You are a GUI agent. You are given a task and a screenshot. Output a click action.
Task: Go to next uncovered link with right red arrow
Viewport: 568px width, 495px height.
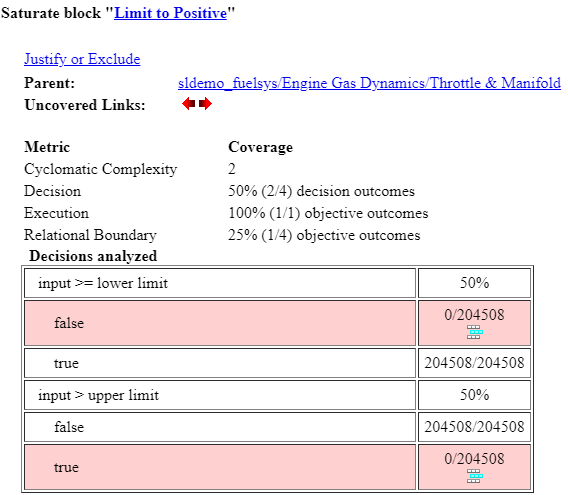pyautogui.click(x=205, y=104)
